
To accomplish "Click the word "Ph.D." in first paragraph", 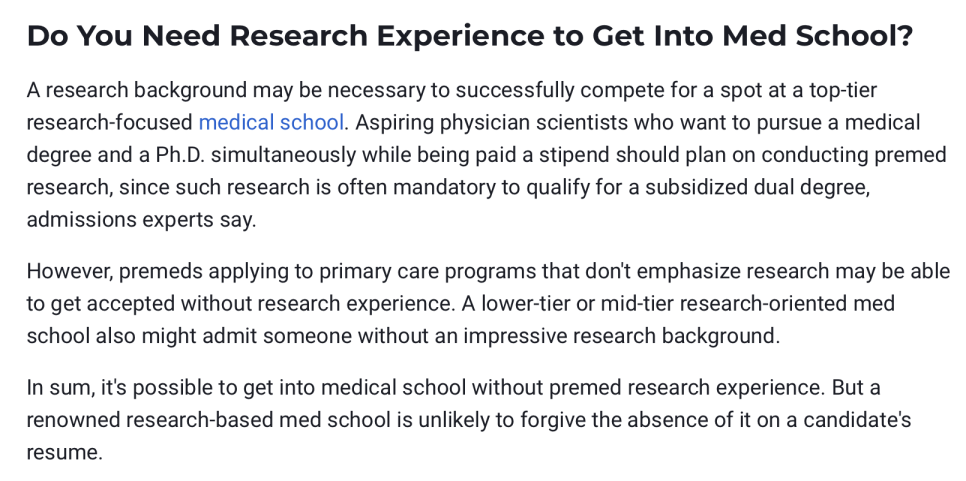I will (x=182, y=155).
